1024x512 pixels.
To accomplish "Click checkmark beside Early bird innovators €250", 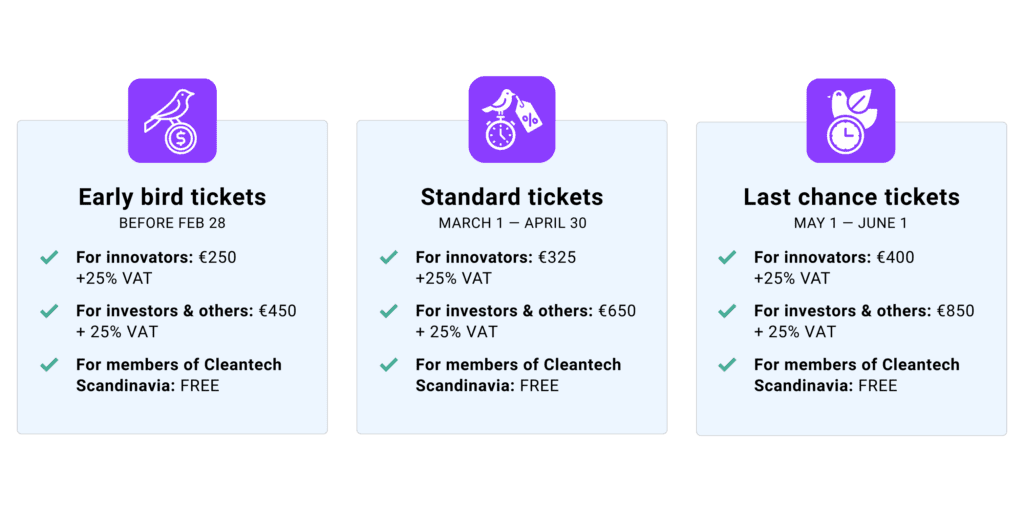I will click(x=49, y=258).
